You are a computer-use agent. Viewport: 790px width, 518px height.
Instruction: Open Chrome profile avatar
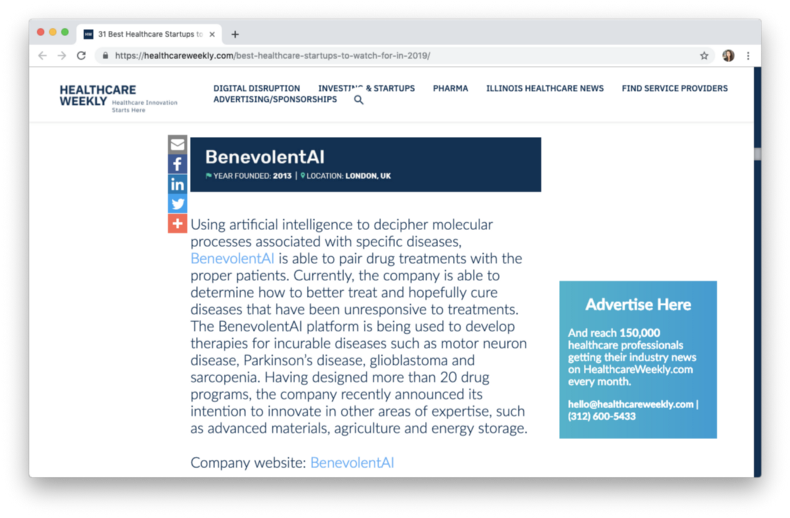[728, 55]
